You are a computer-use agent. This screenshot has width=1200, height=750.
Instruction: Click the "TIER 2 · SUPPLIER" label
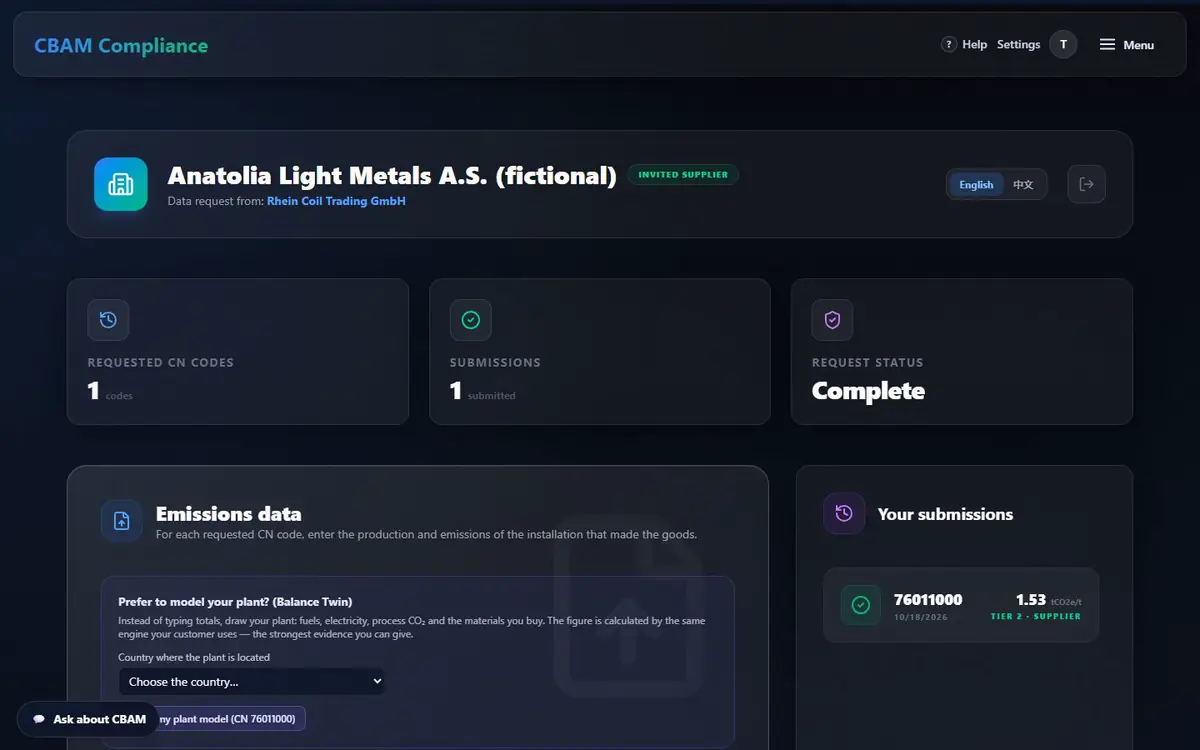tap(1036, 617)
